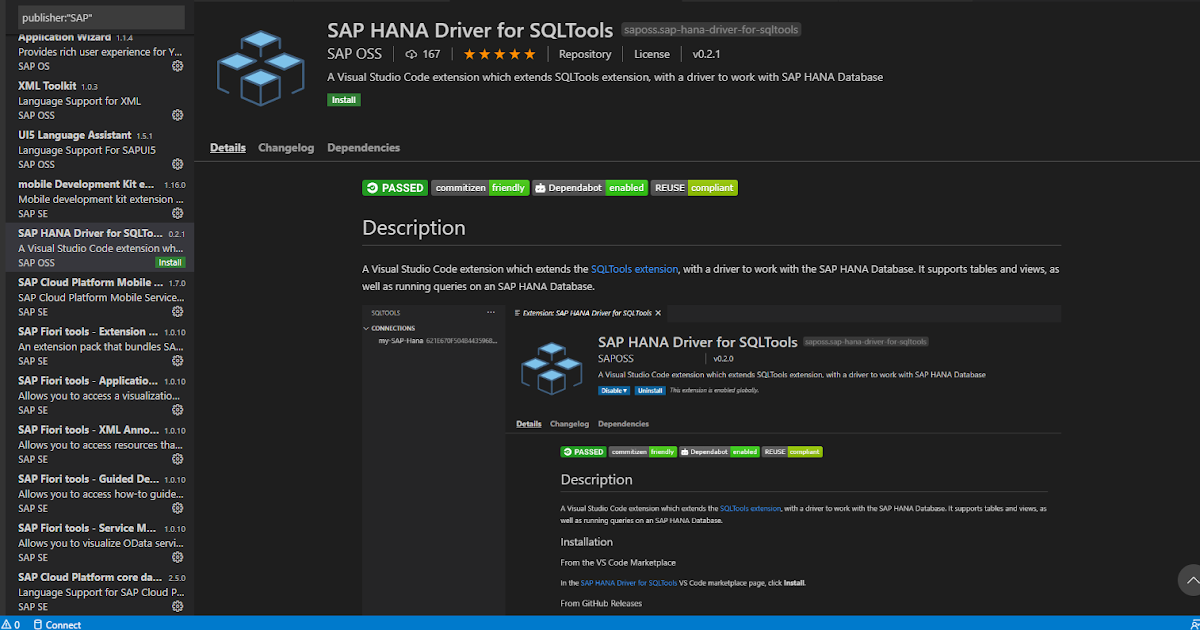The height and width of the screenshot is (630, 1200).
Task: Click the scroll-to-top arrow button
Action: point(1189,579)
